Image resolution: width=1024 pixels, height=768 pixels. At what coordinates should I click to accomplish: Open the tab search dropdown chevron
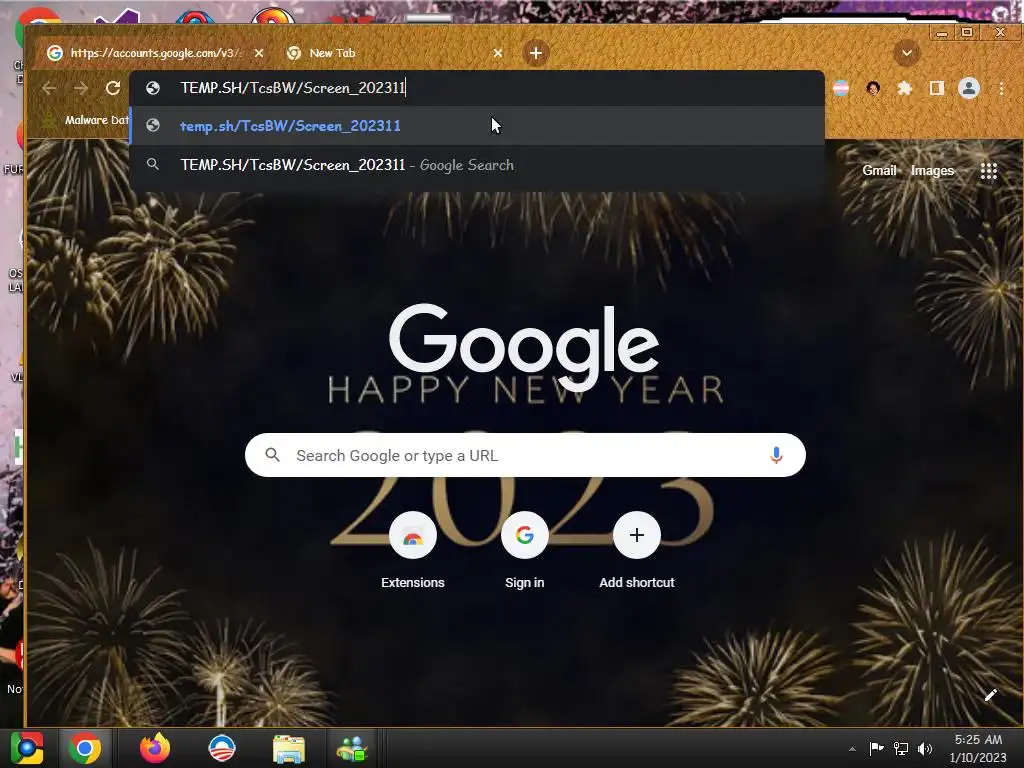[906, 53]
